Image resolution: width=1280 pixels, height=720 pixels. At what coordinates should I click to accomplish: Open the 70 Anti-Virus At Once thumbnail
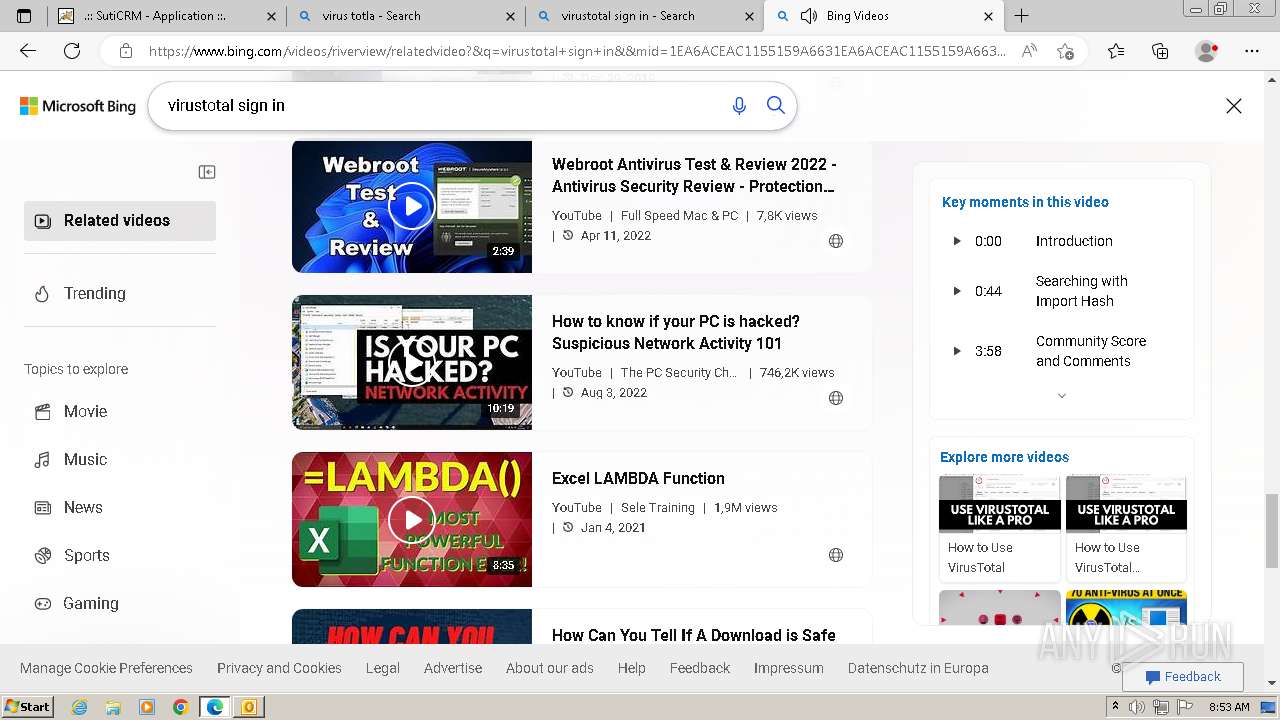tap(1126, 607)
